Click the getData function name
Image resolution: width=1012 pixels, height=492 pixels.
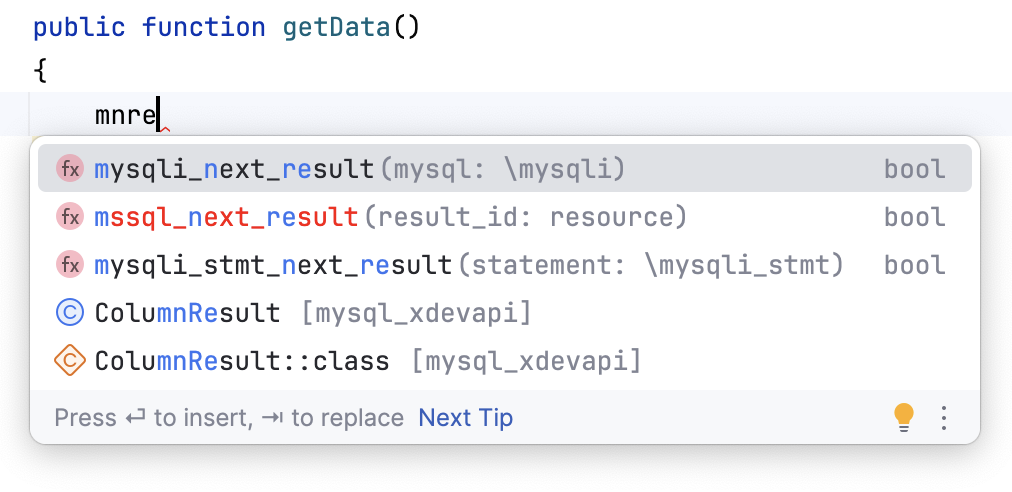point(336,27)
